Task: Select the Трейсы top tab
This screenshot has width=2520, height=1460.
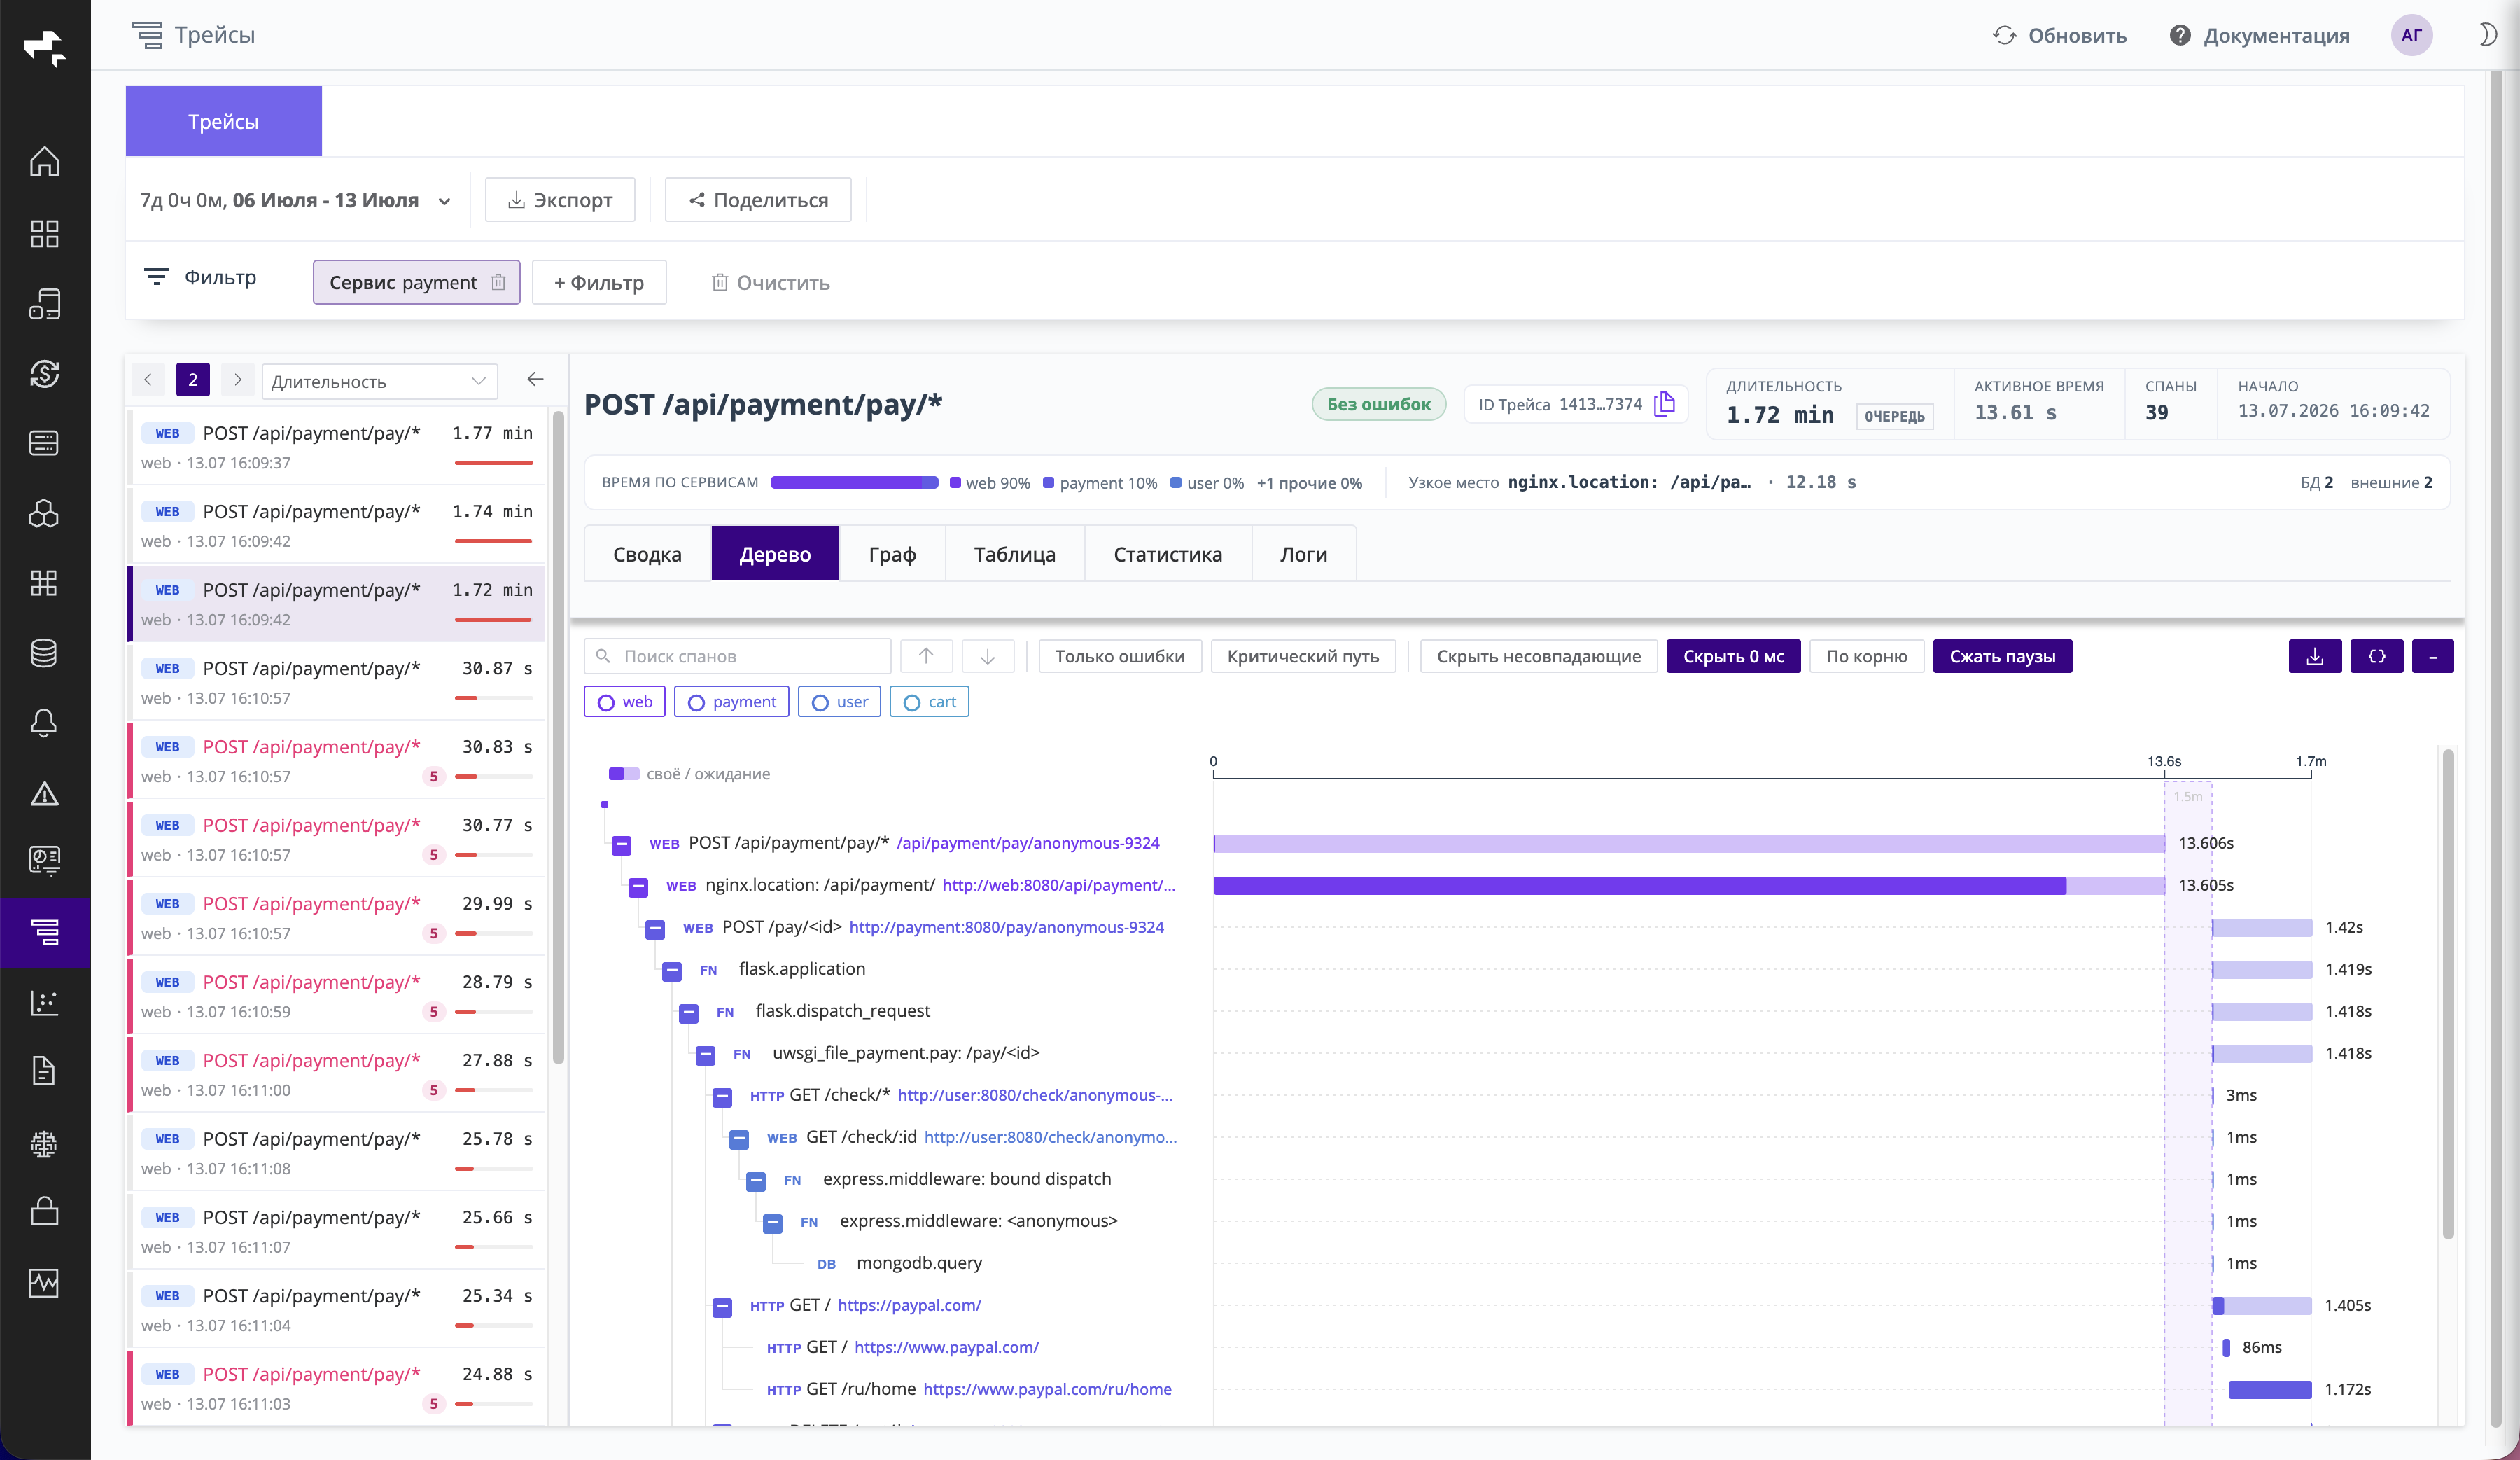Action: [x=223, y=121]
